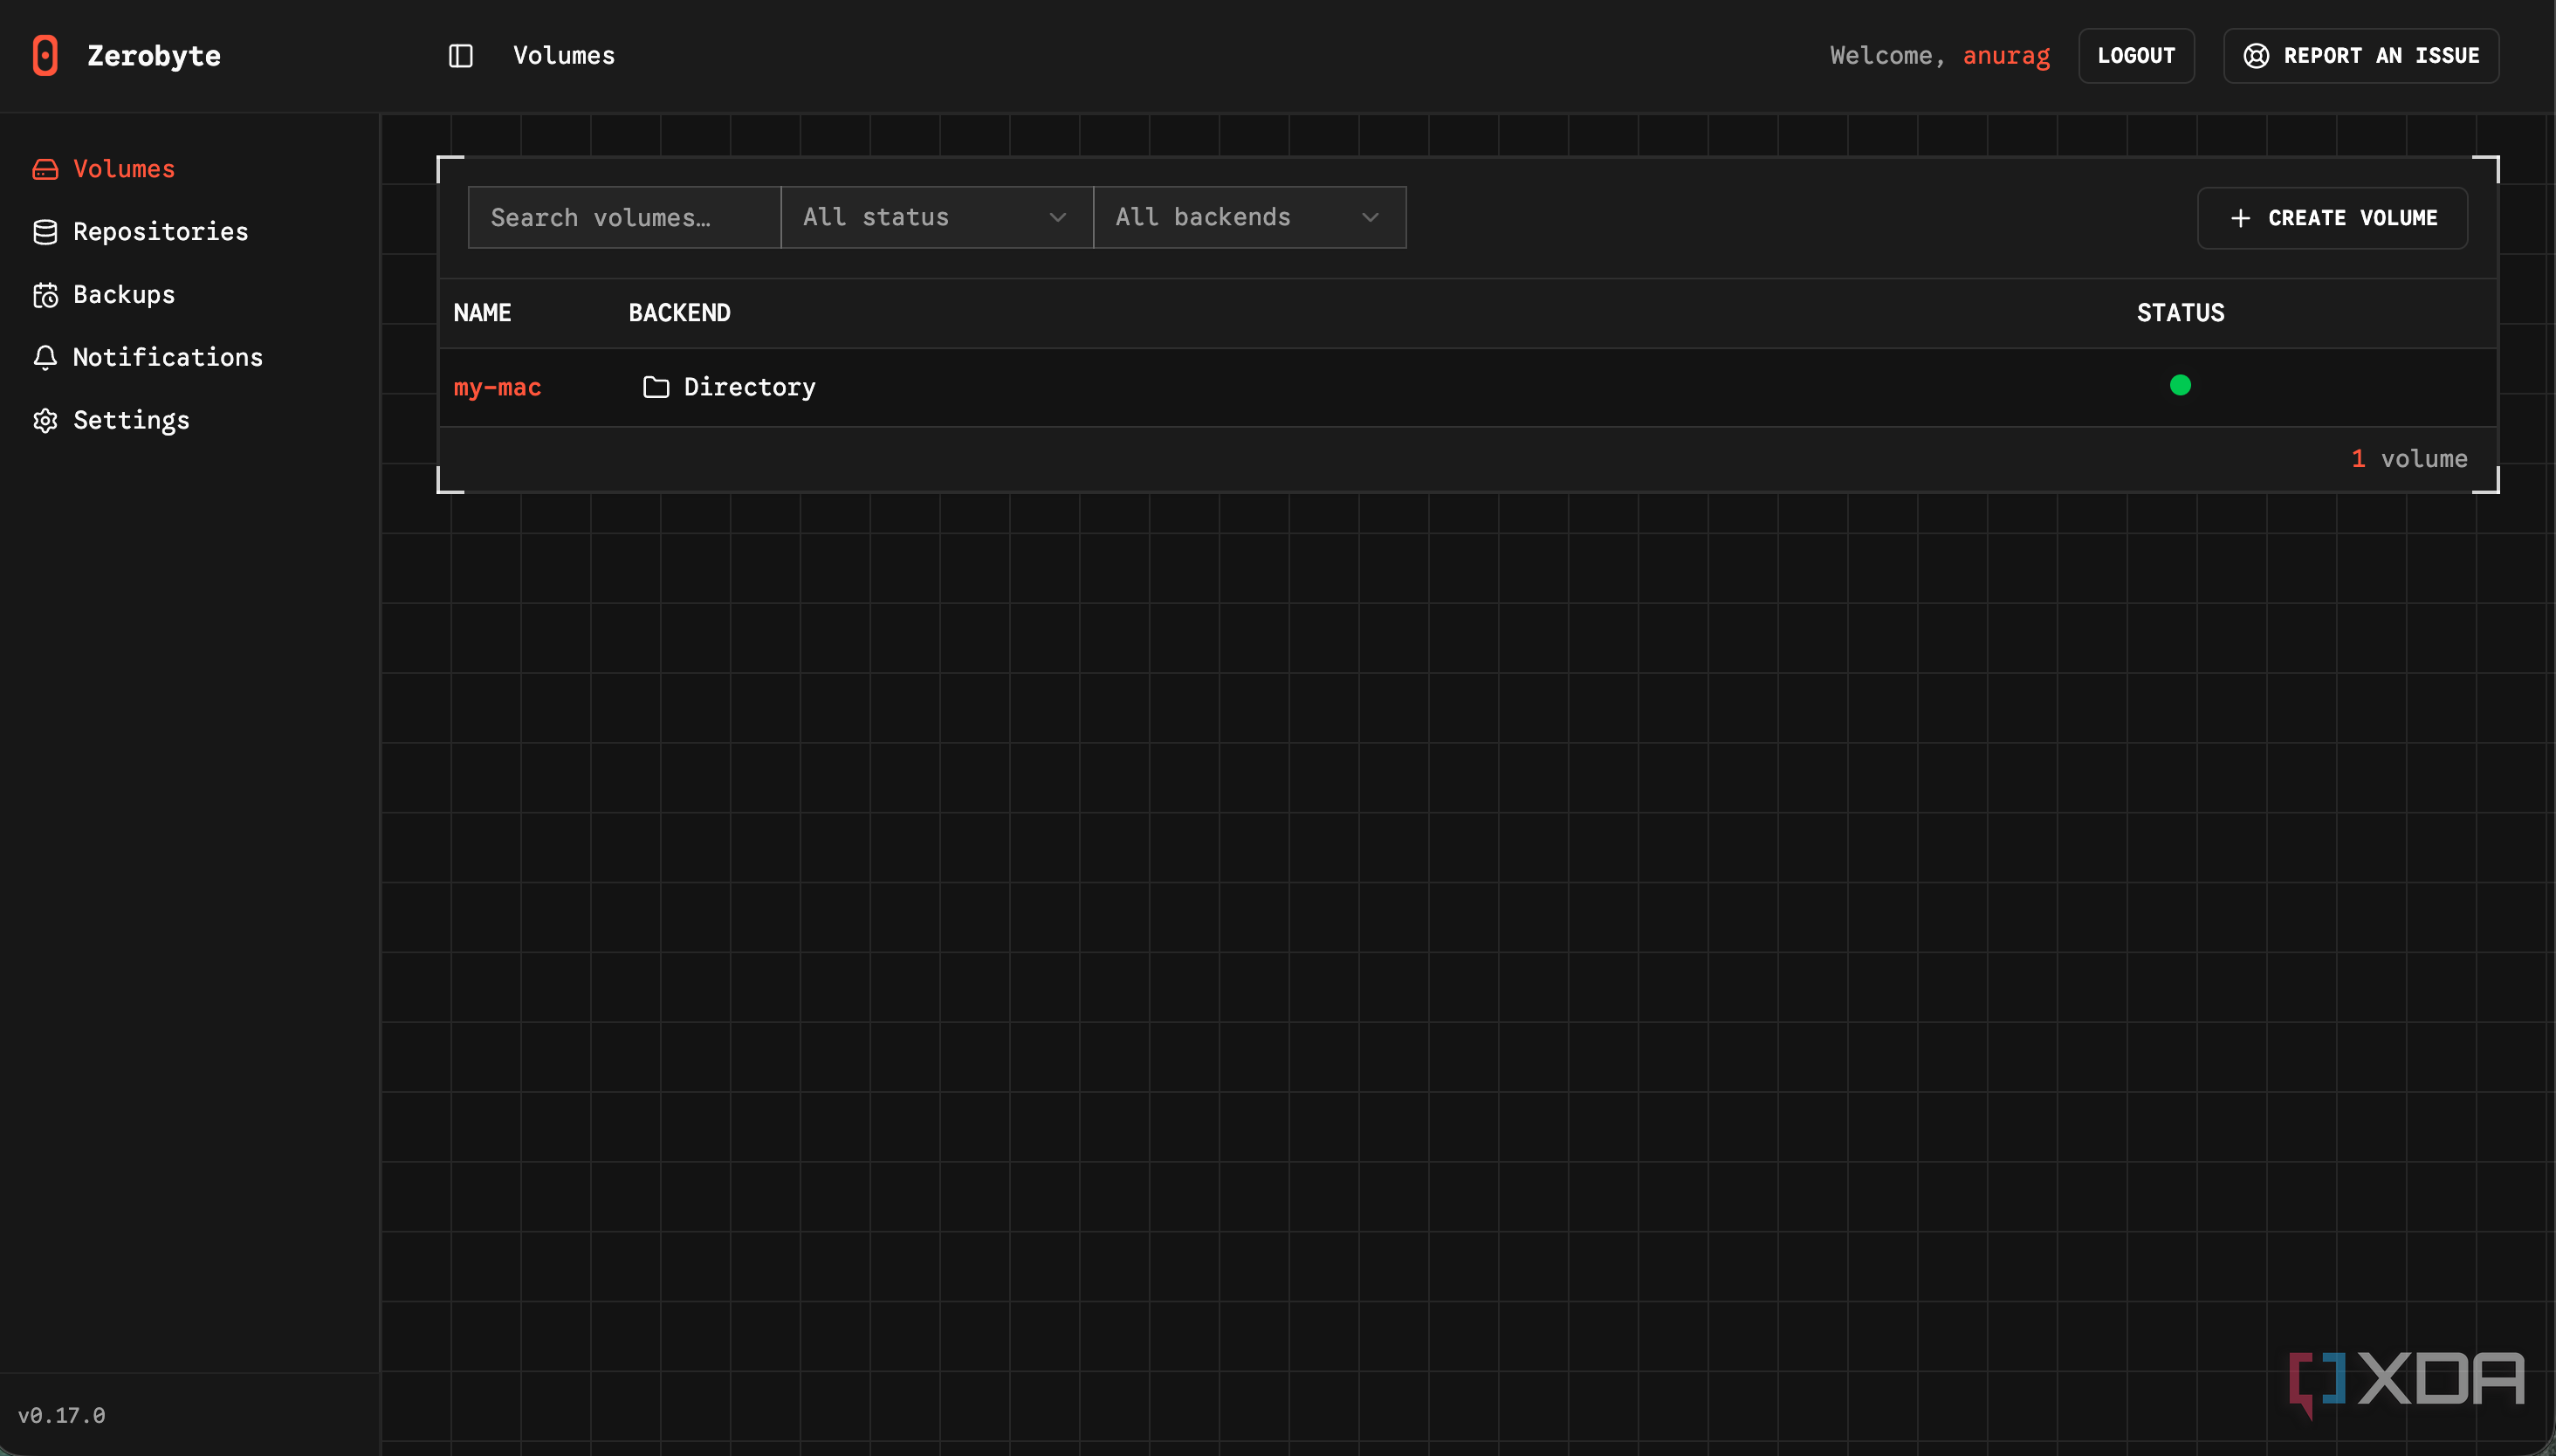
Task: Open Repositories in the sidebar
Action: 141,232
